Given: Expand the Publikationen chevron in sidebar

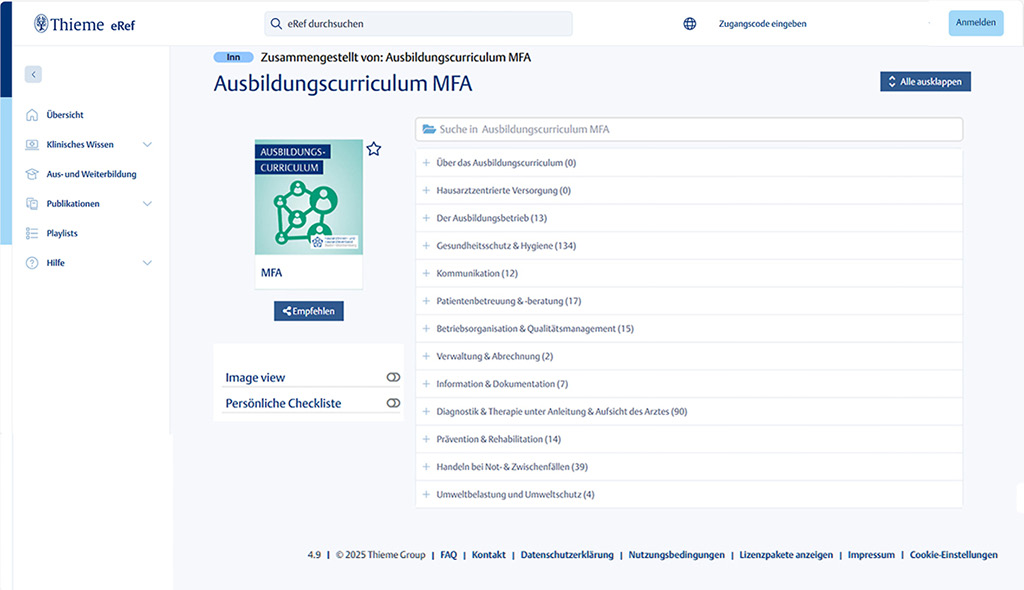Looking at the screenshot, I should point(147,204).
